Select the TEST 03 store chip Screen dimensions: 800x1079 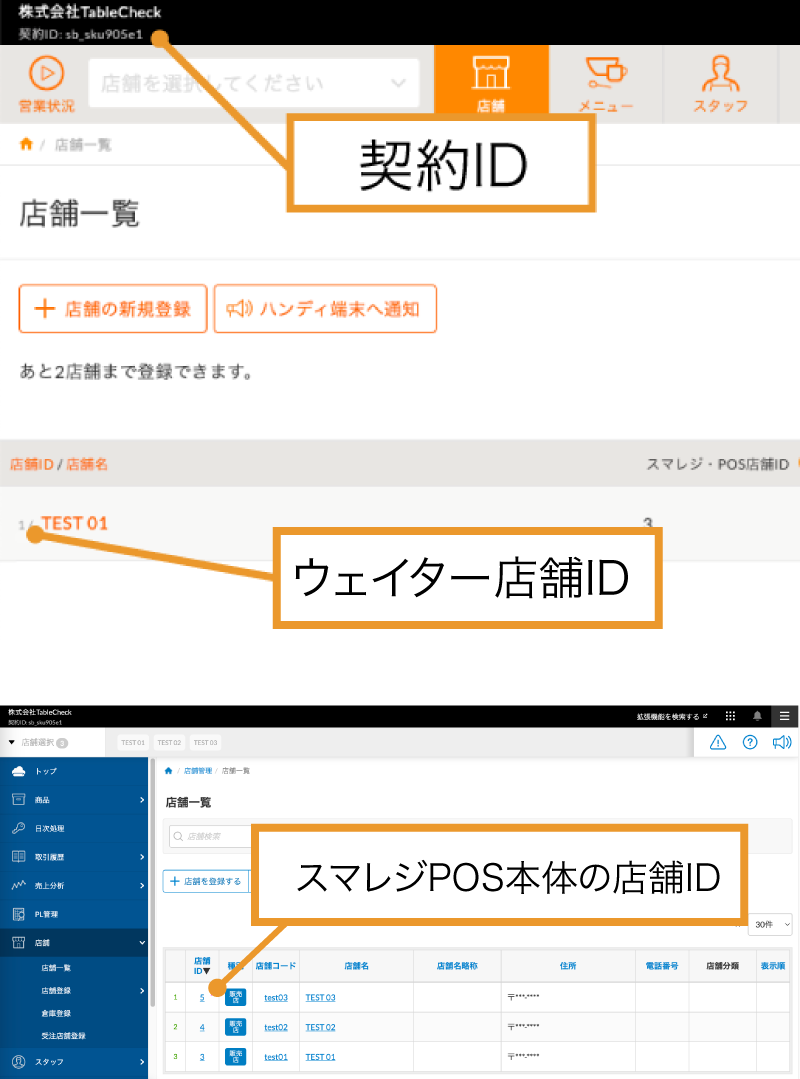[205, 743]
